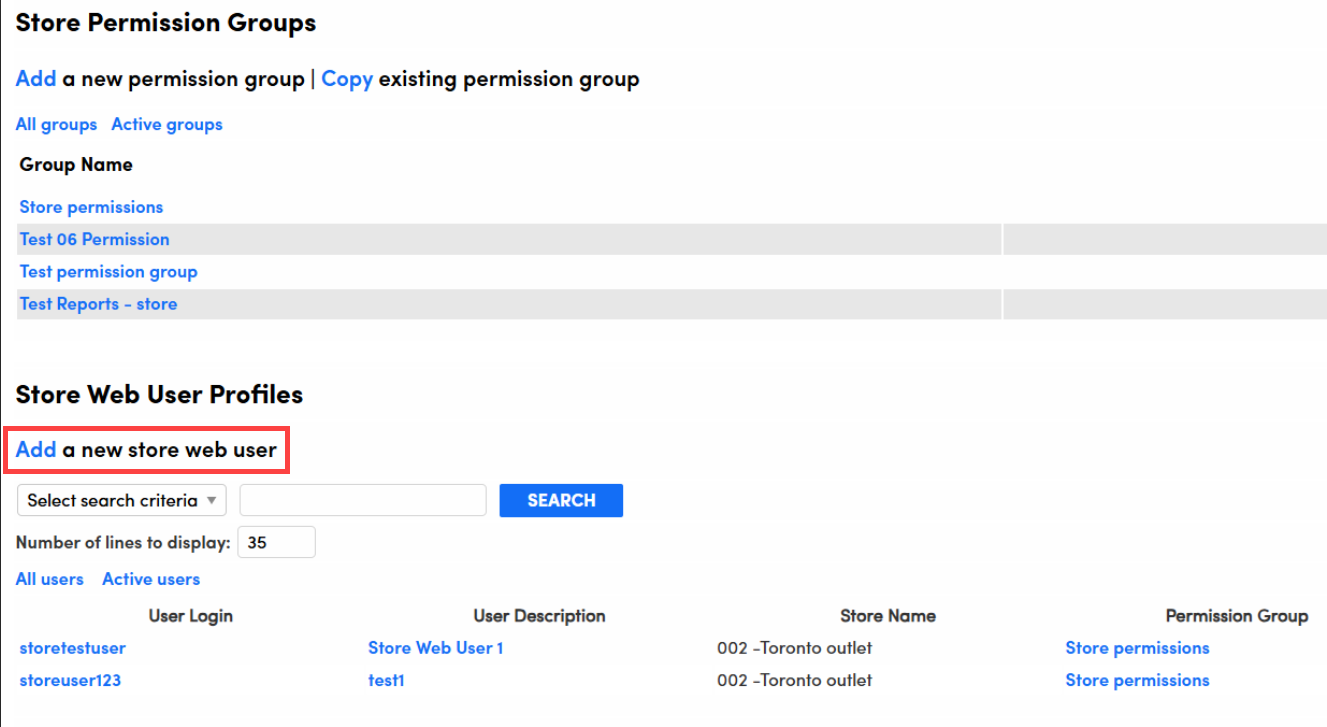Show Active groups filter
This screenshot has width=1327, height=727.
click(x=167, y=125)
